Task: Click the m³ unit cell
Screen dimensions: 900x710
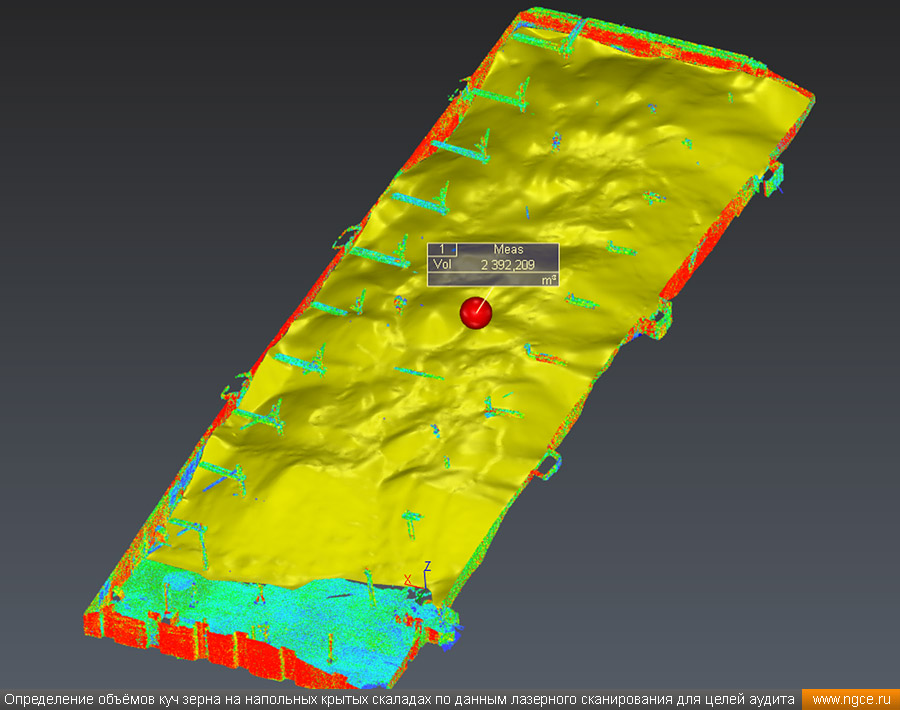Action: click(x=548, y=281)
